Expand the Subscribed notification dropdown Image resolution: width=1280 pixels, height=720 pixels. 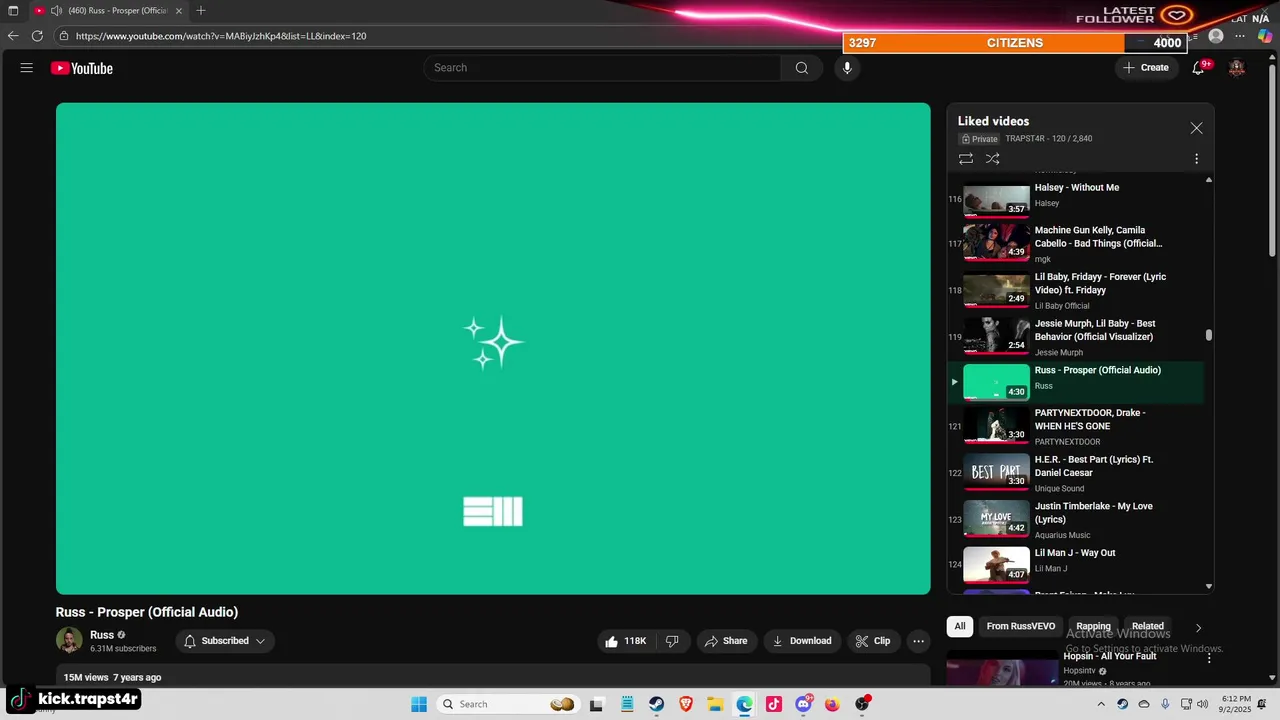click(x=225, y=641)
